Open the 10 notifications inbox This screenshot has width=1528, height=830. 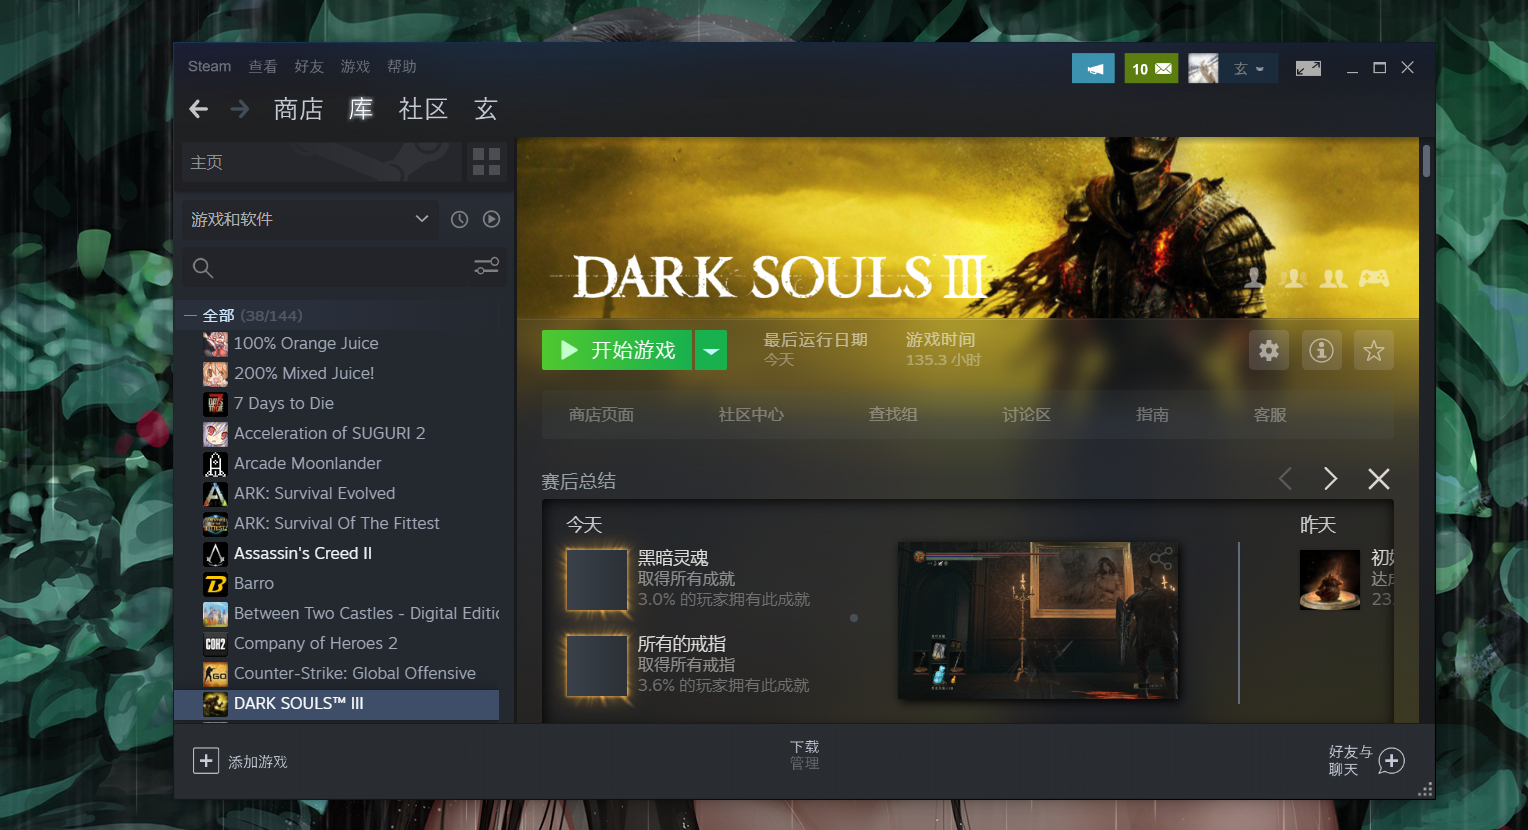1151,68
